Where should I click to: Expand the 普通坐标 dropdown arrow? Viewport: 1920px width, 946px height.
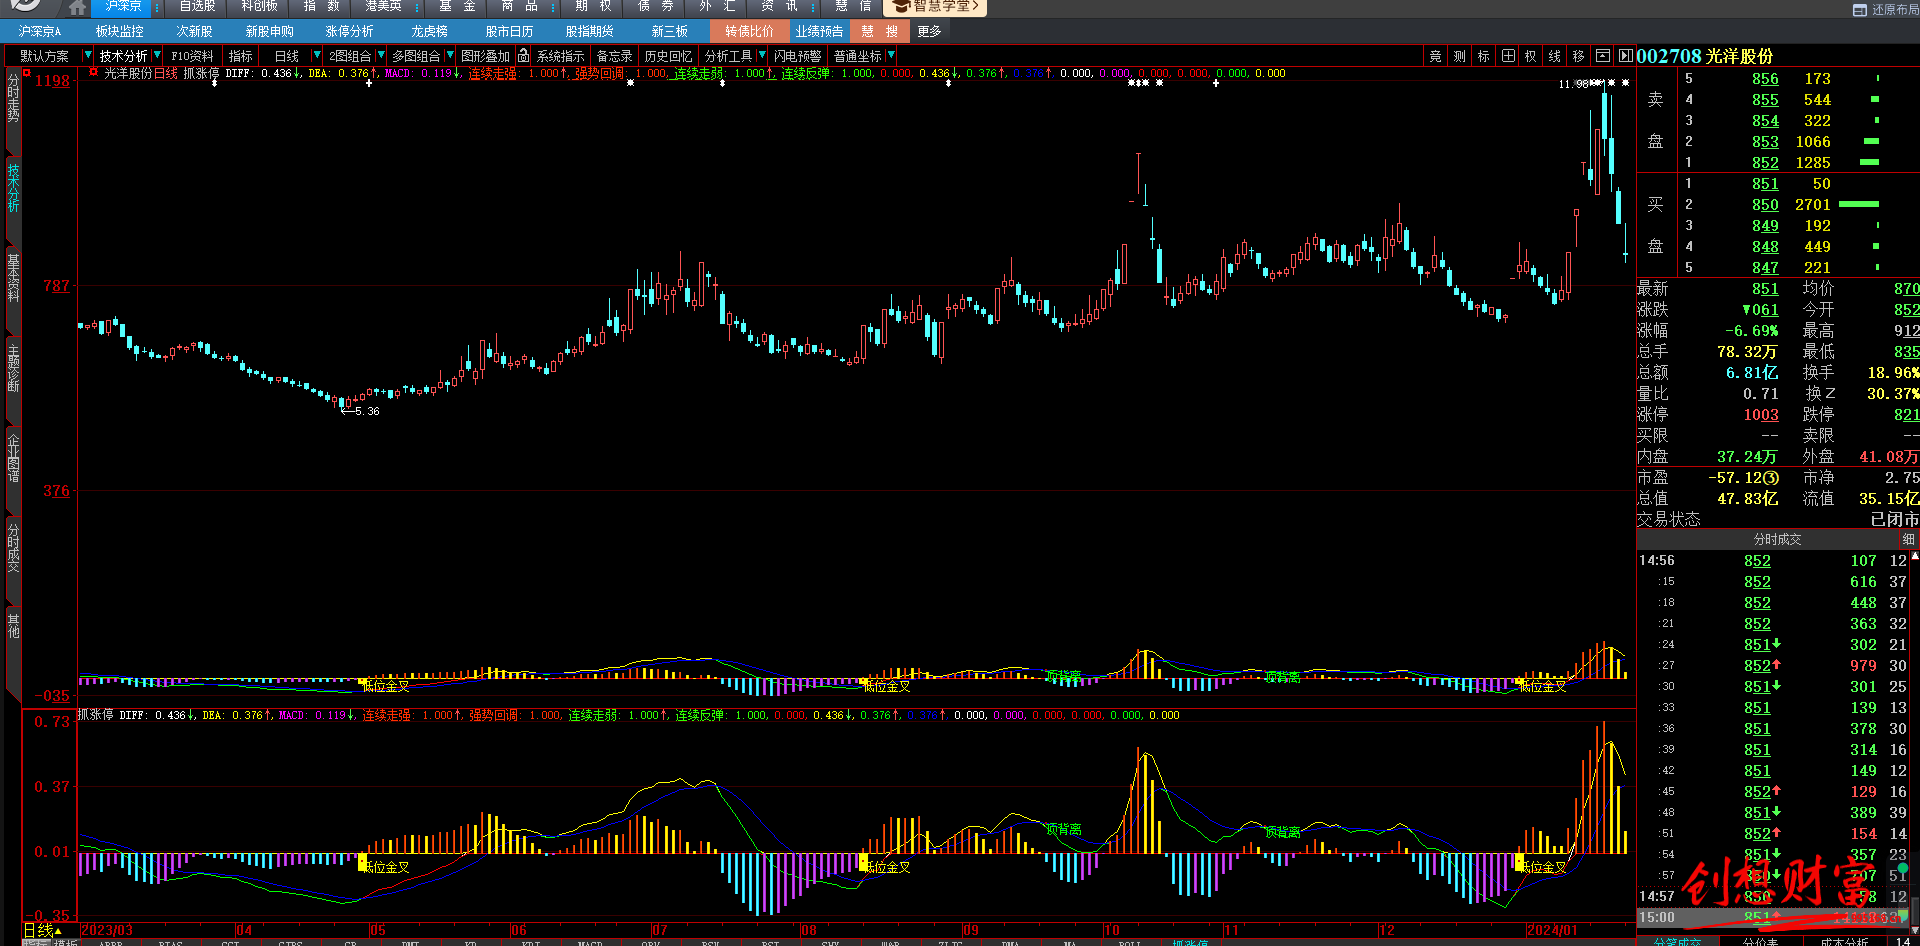890,56
